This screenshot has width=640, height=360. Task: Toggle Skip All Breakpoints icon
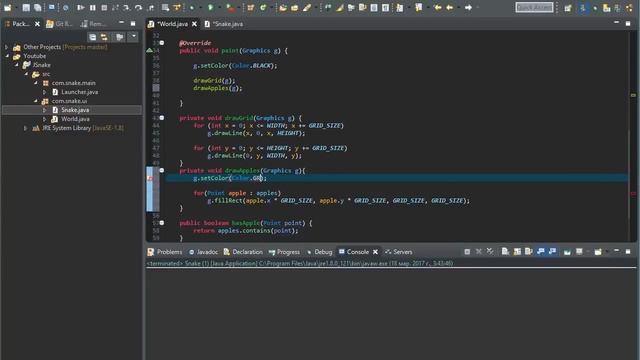[x=65, y=7]
